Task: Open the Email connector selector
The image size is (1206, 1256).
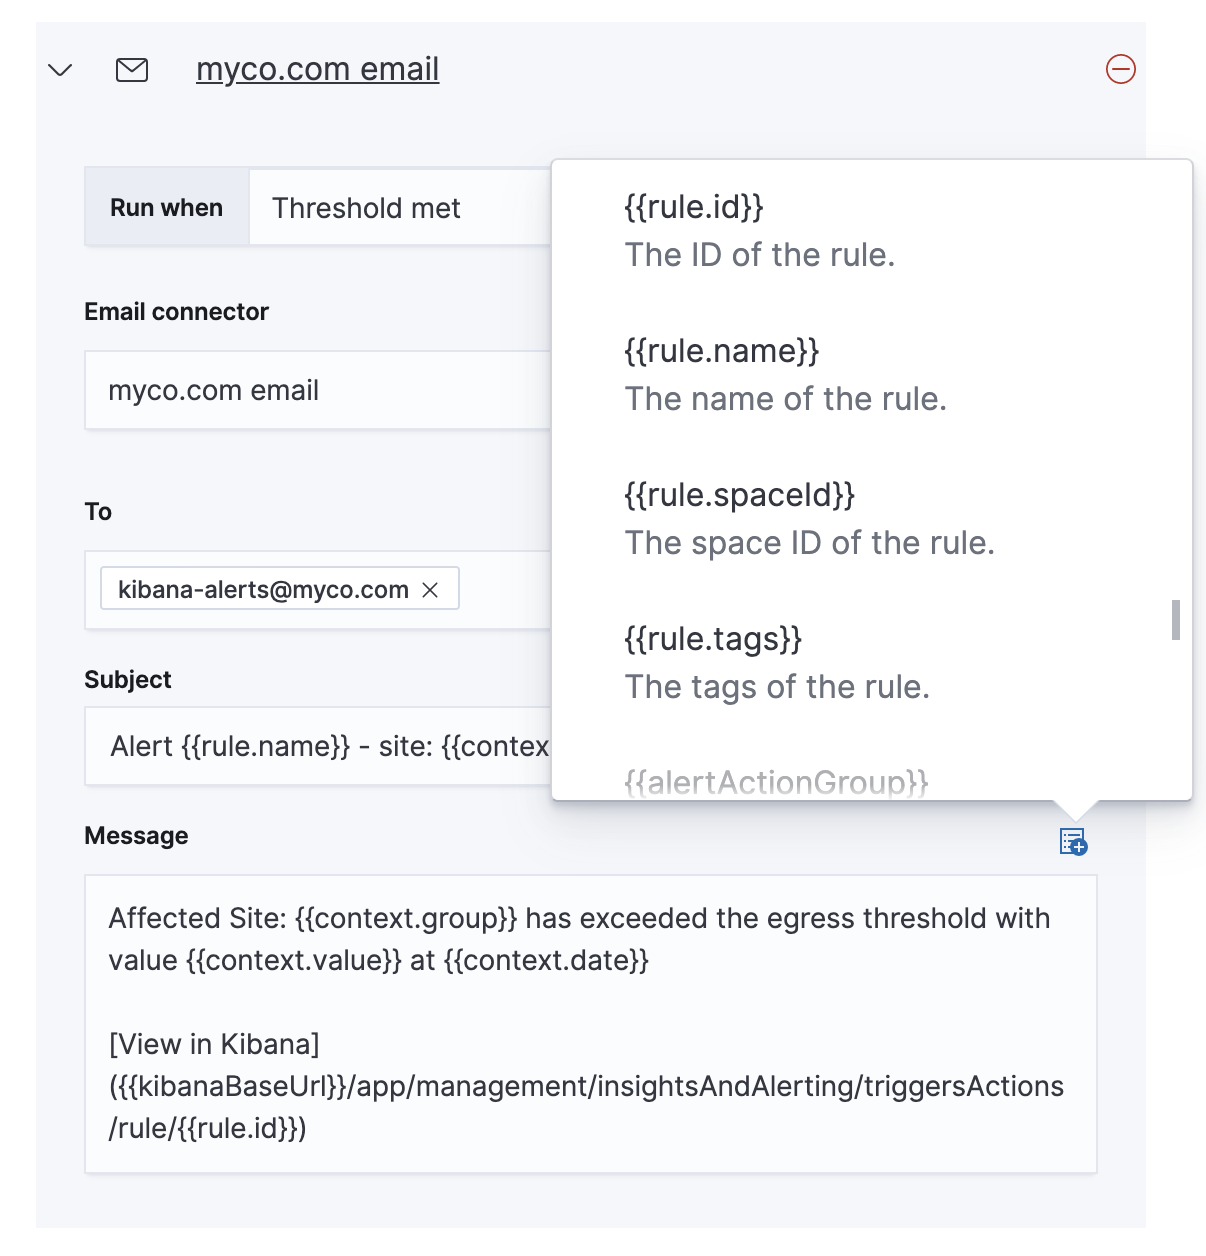Action: pos(317,390)
